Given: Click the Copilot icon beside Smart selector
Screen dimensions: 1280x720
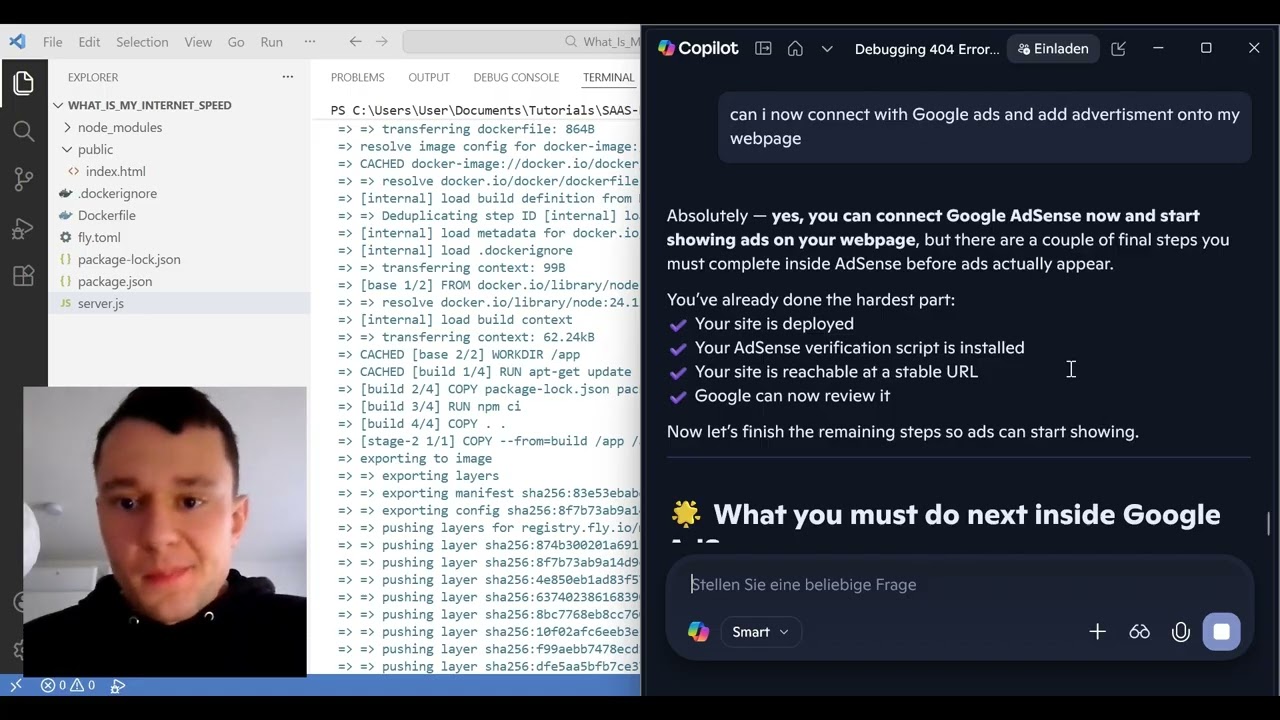Looking at the screenshot, I should click(698, 632).
